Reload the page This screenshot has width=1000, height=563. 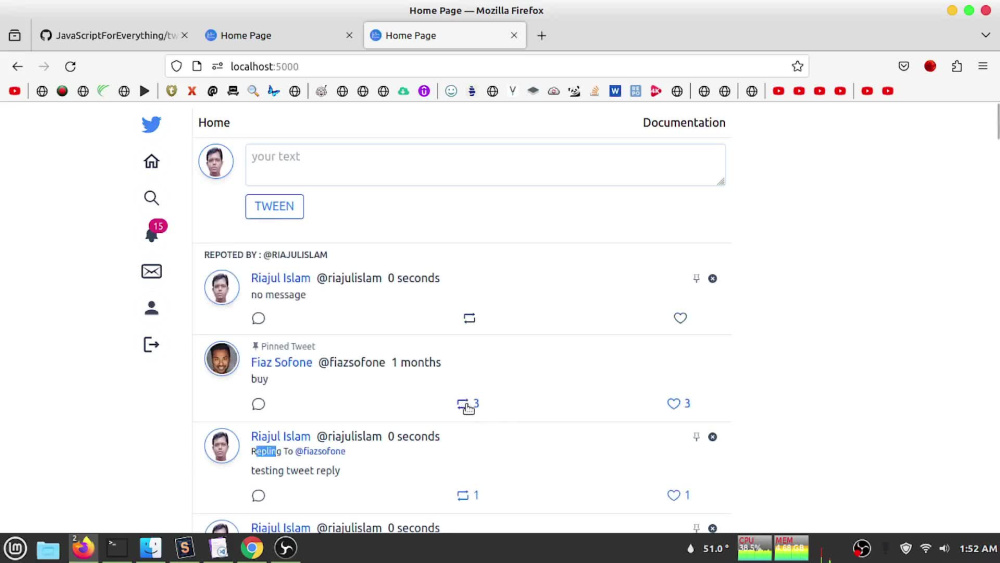pyautogui.click(x=70, y=66)
